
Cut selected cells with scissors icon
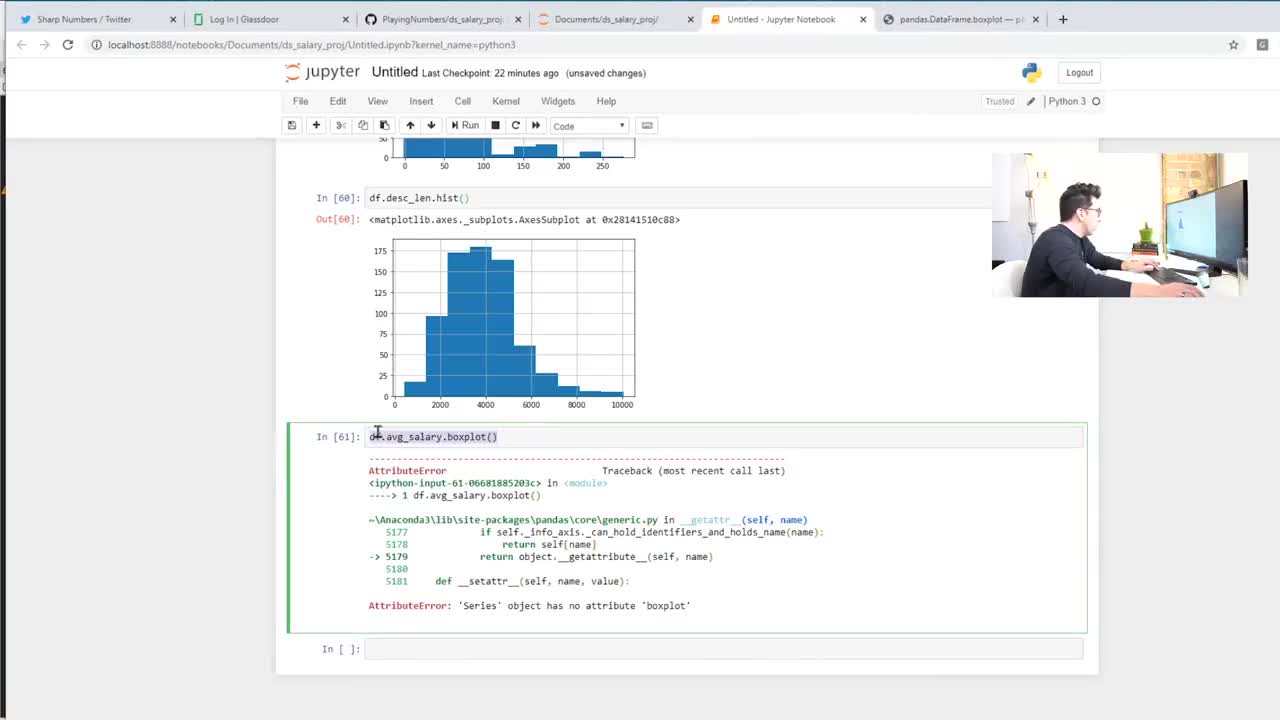(340, 125)
